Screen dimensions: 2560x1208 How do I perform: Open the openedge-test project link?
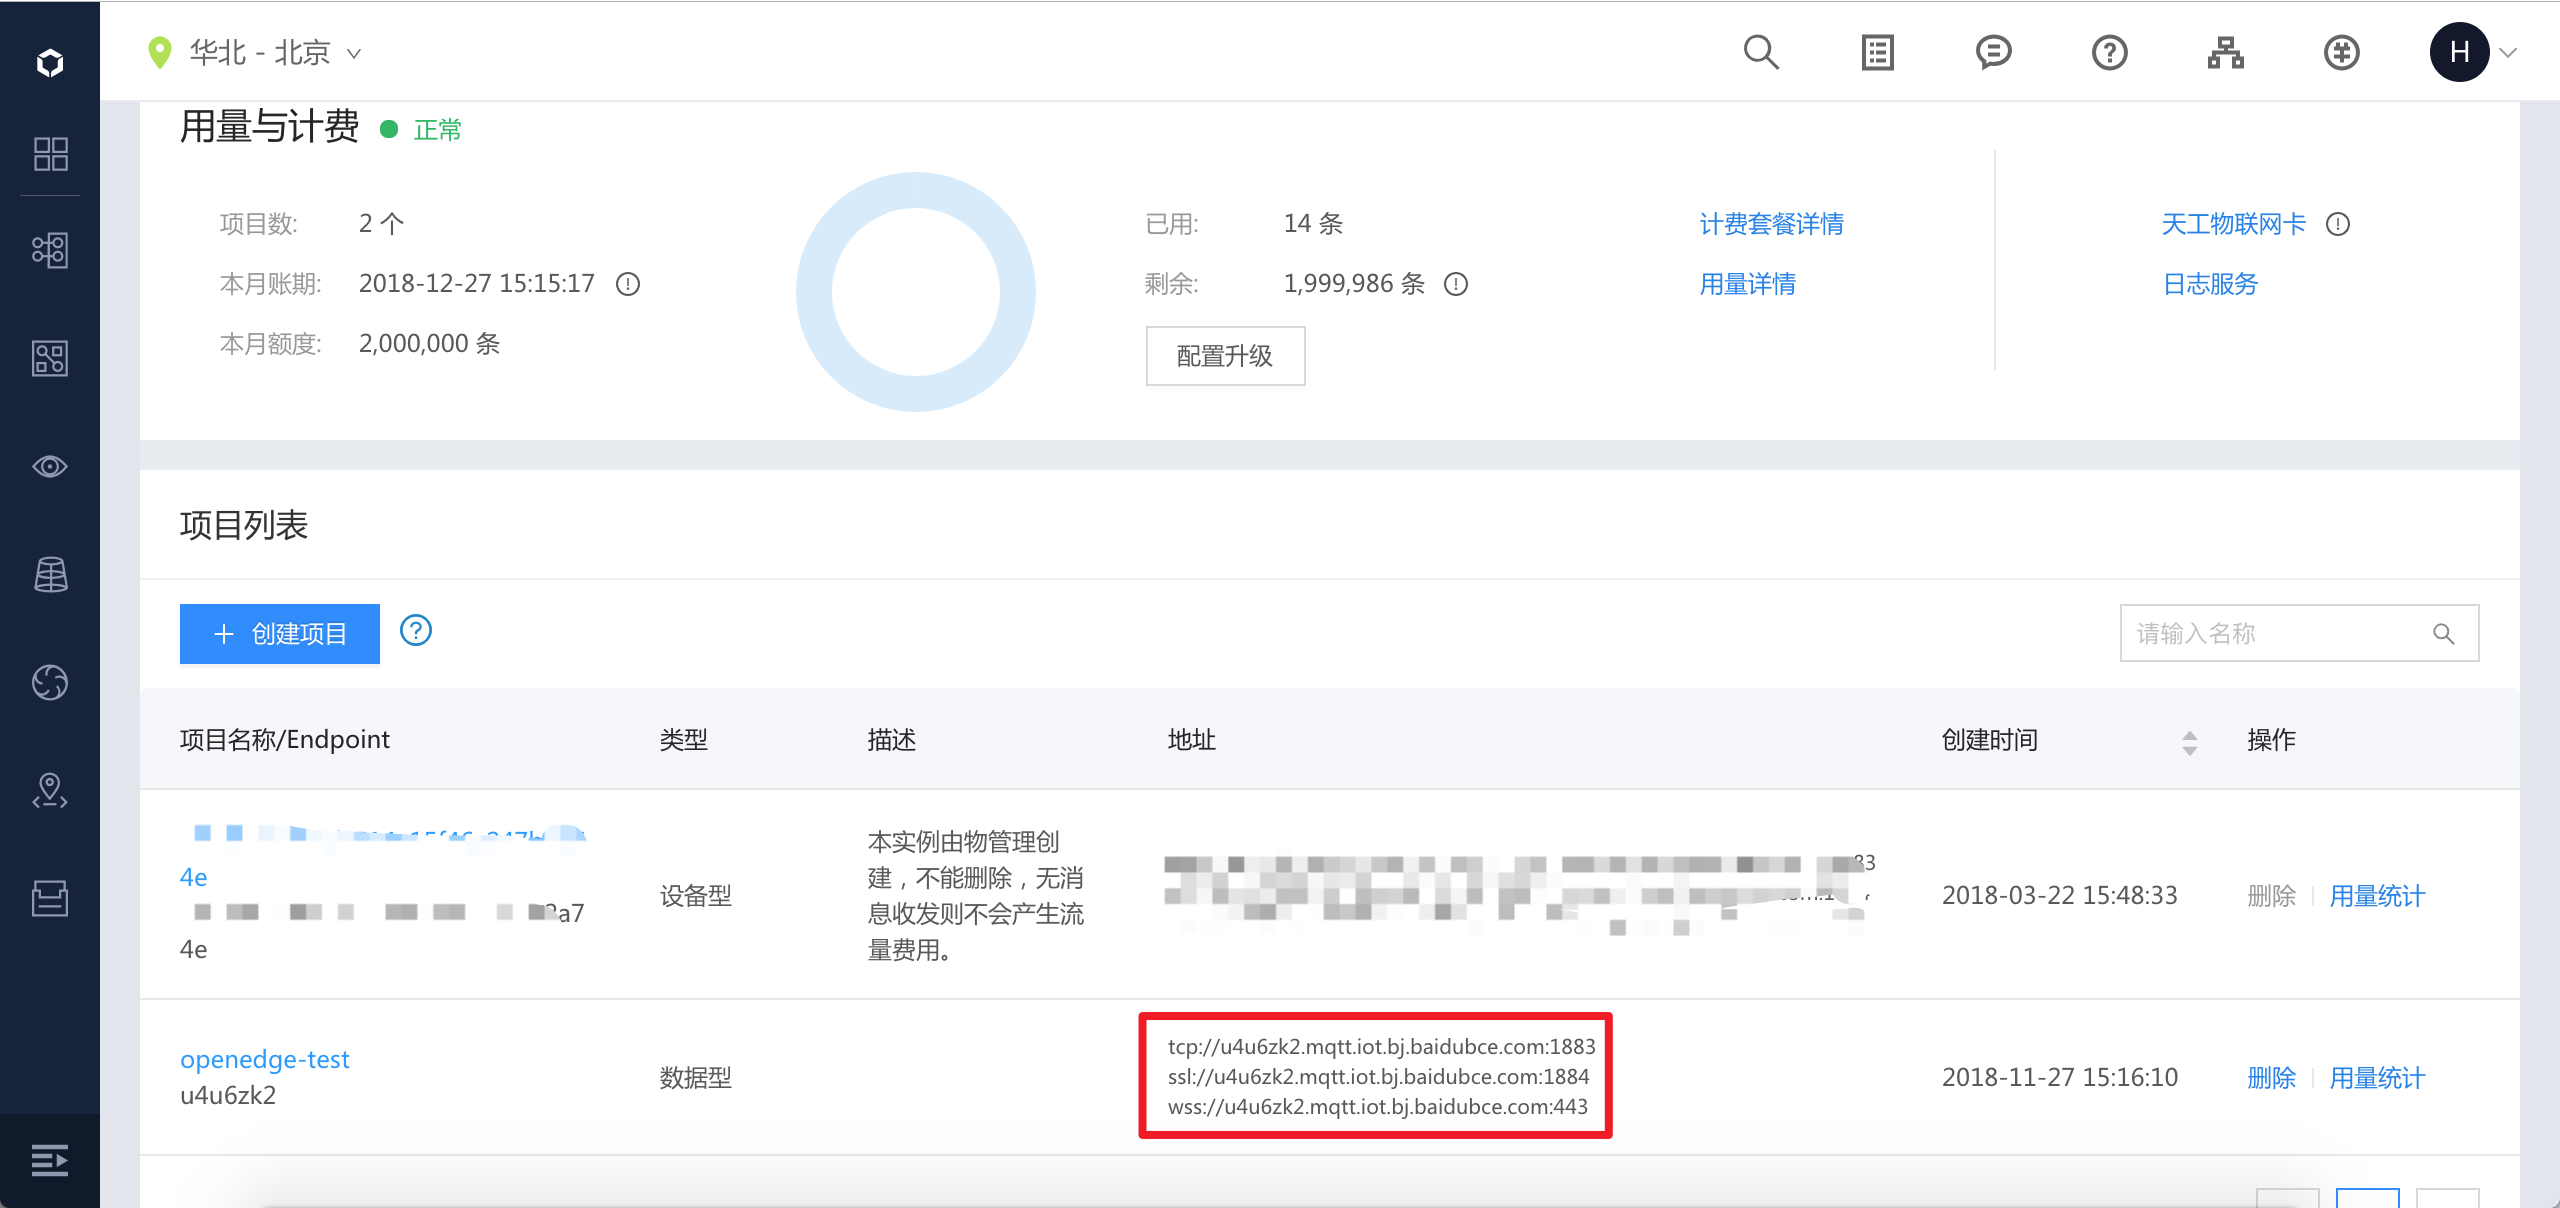pos(265,1059)
